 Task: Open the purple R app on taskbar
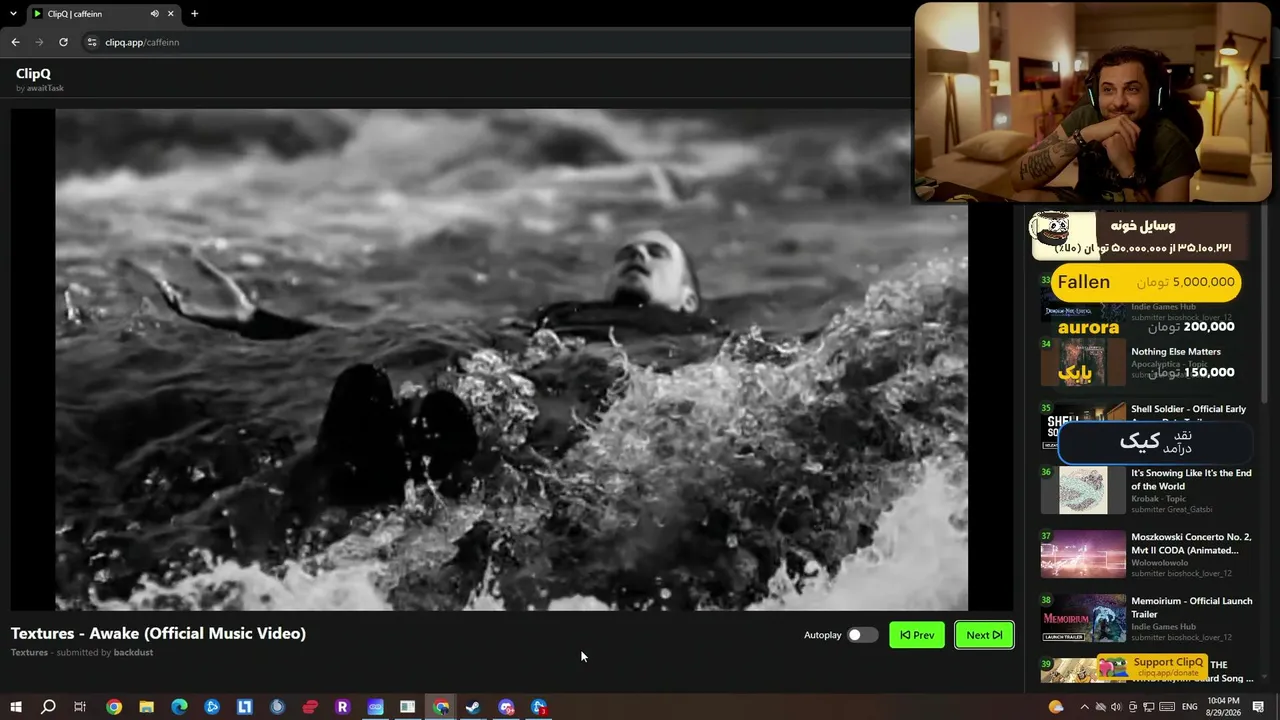(342, 707)
